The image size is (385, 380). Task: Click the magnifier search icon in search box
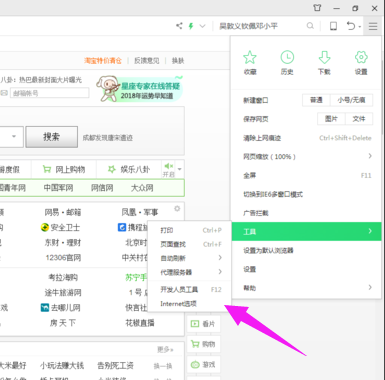(310, 26)
